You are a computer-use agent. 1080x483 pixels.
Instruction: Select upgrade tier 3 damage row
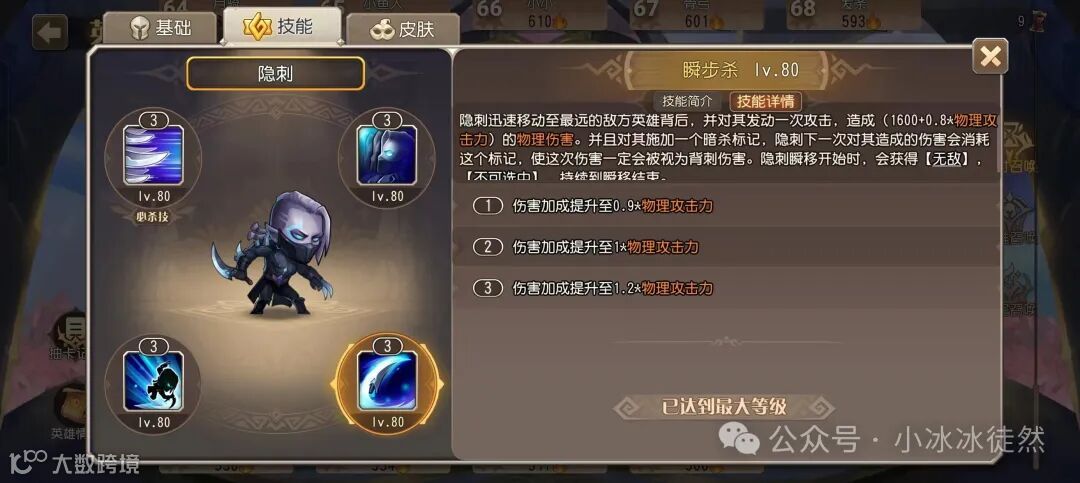[727, 287]
